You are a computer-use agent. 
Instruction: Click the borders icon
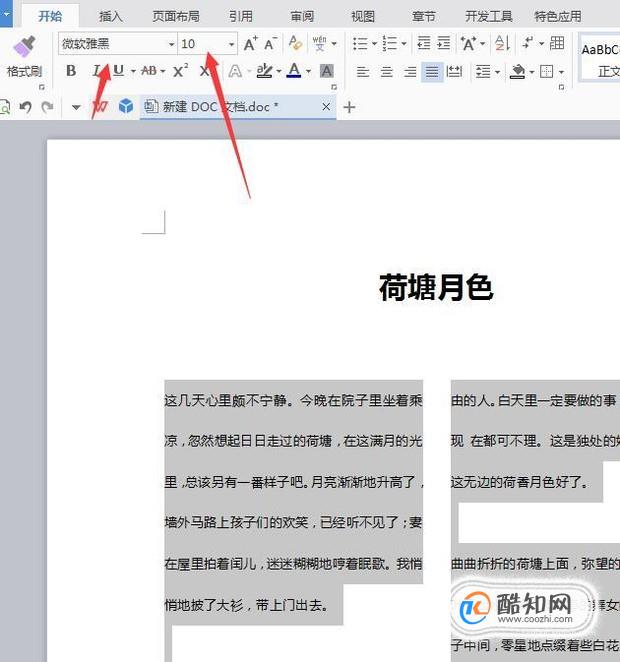point(547,72)
